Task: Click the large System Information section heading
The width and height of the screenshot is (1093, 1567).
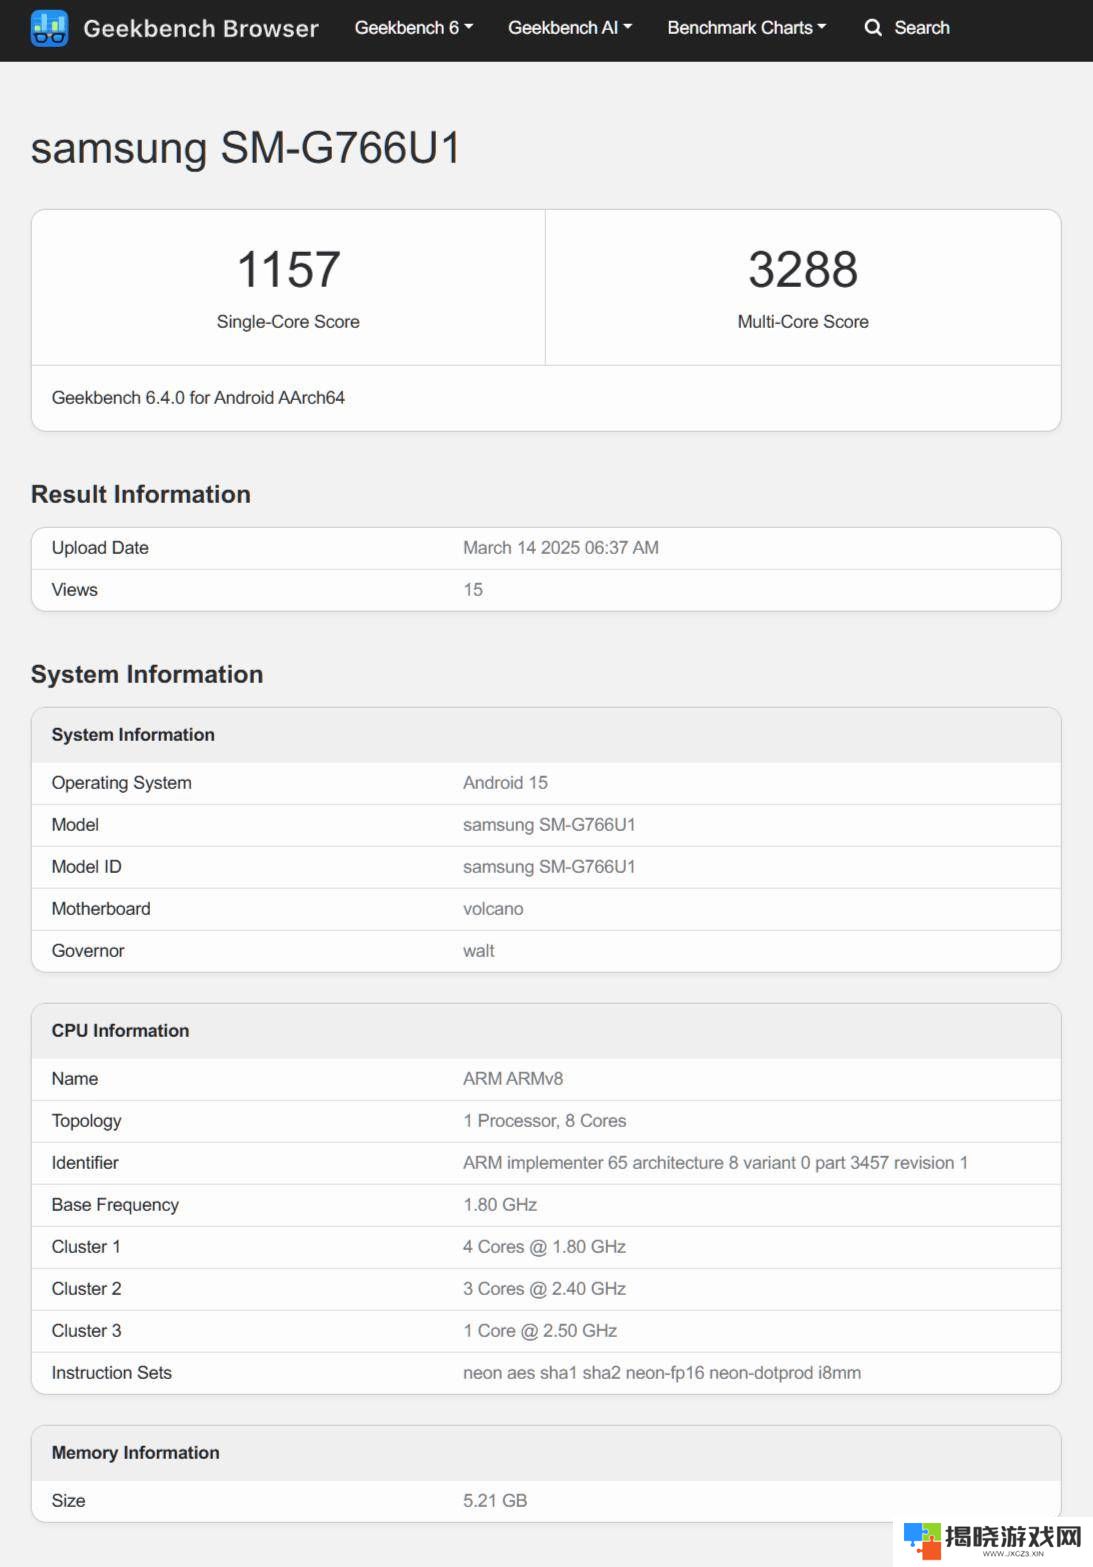Action: coord(147,674)
